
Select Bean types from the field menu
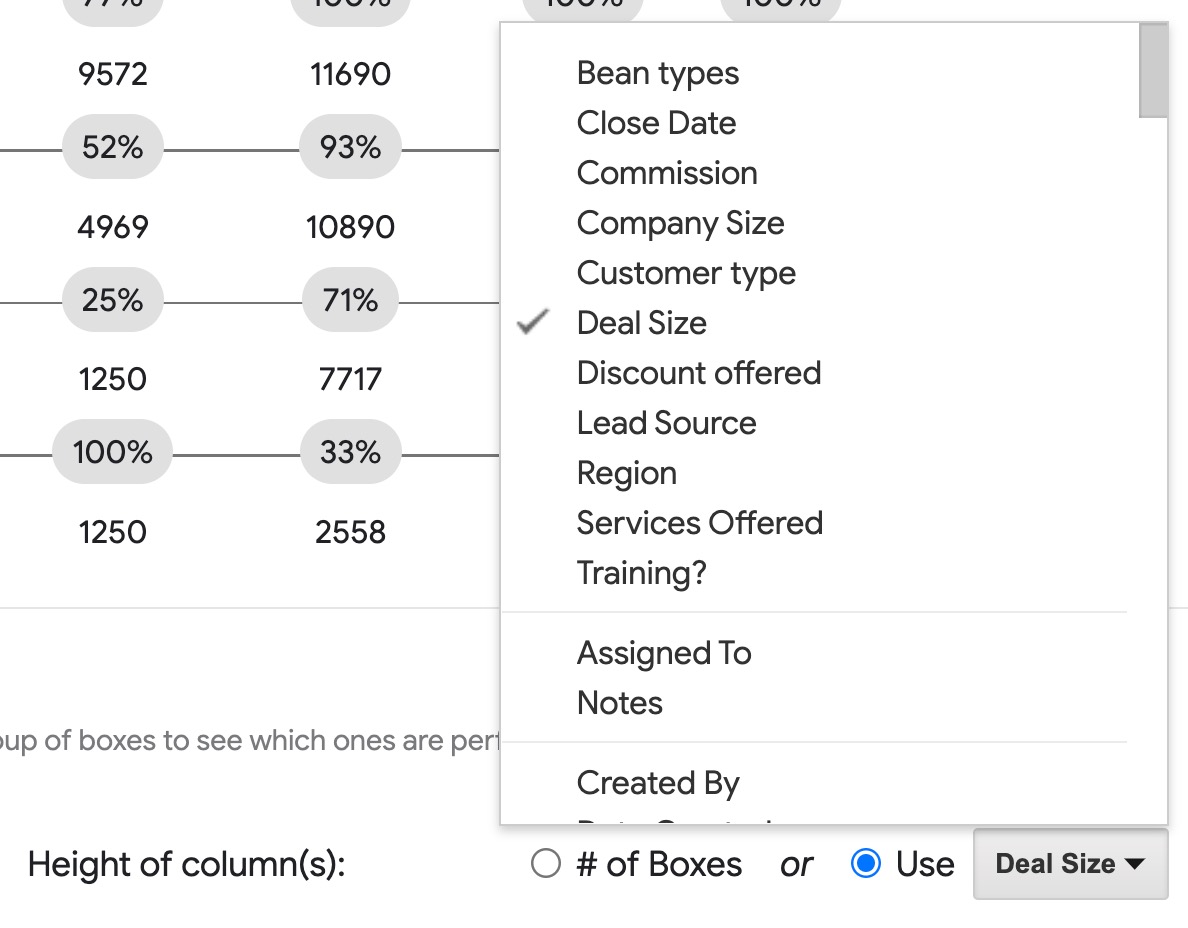click(657, 73)
